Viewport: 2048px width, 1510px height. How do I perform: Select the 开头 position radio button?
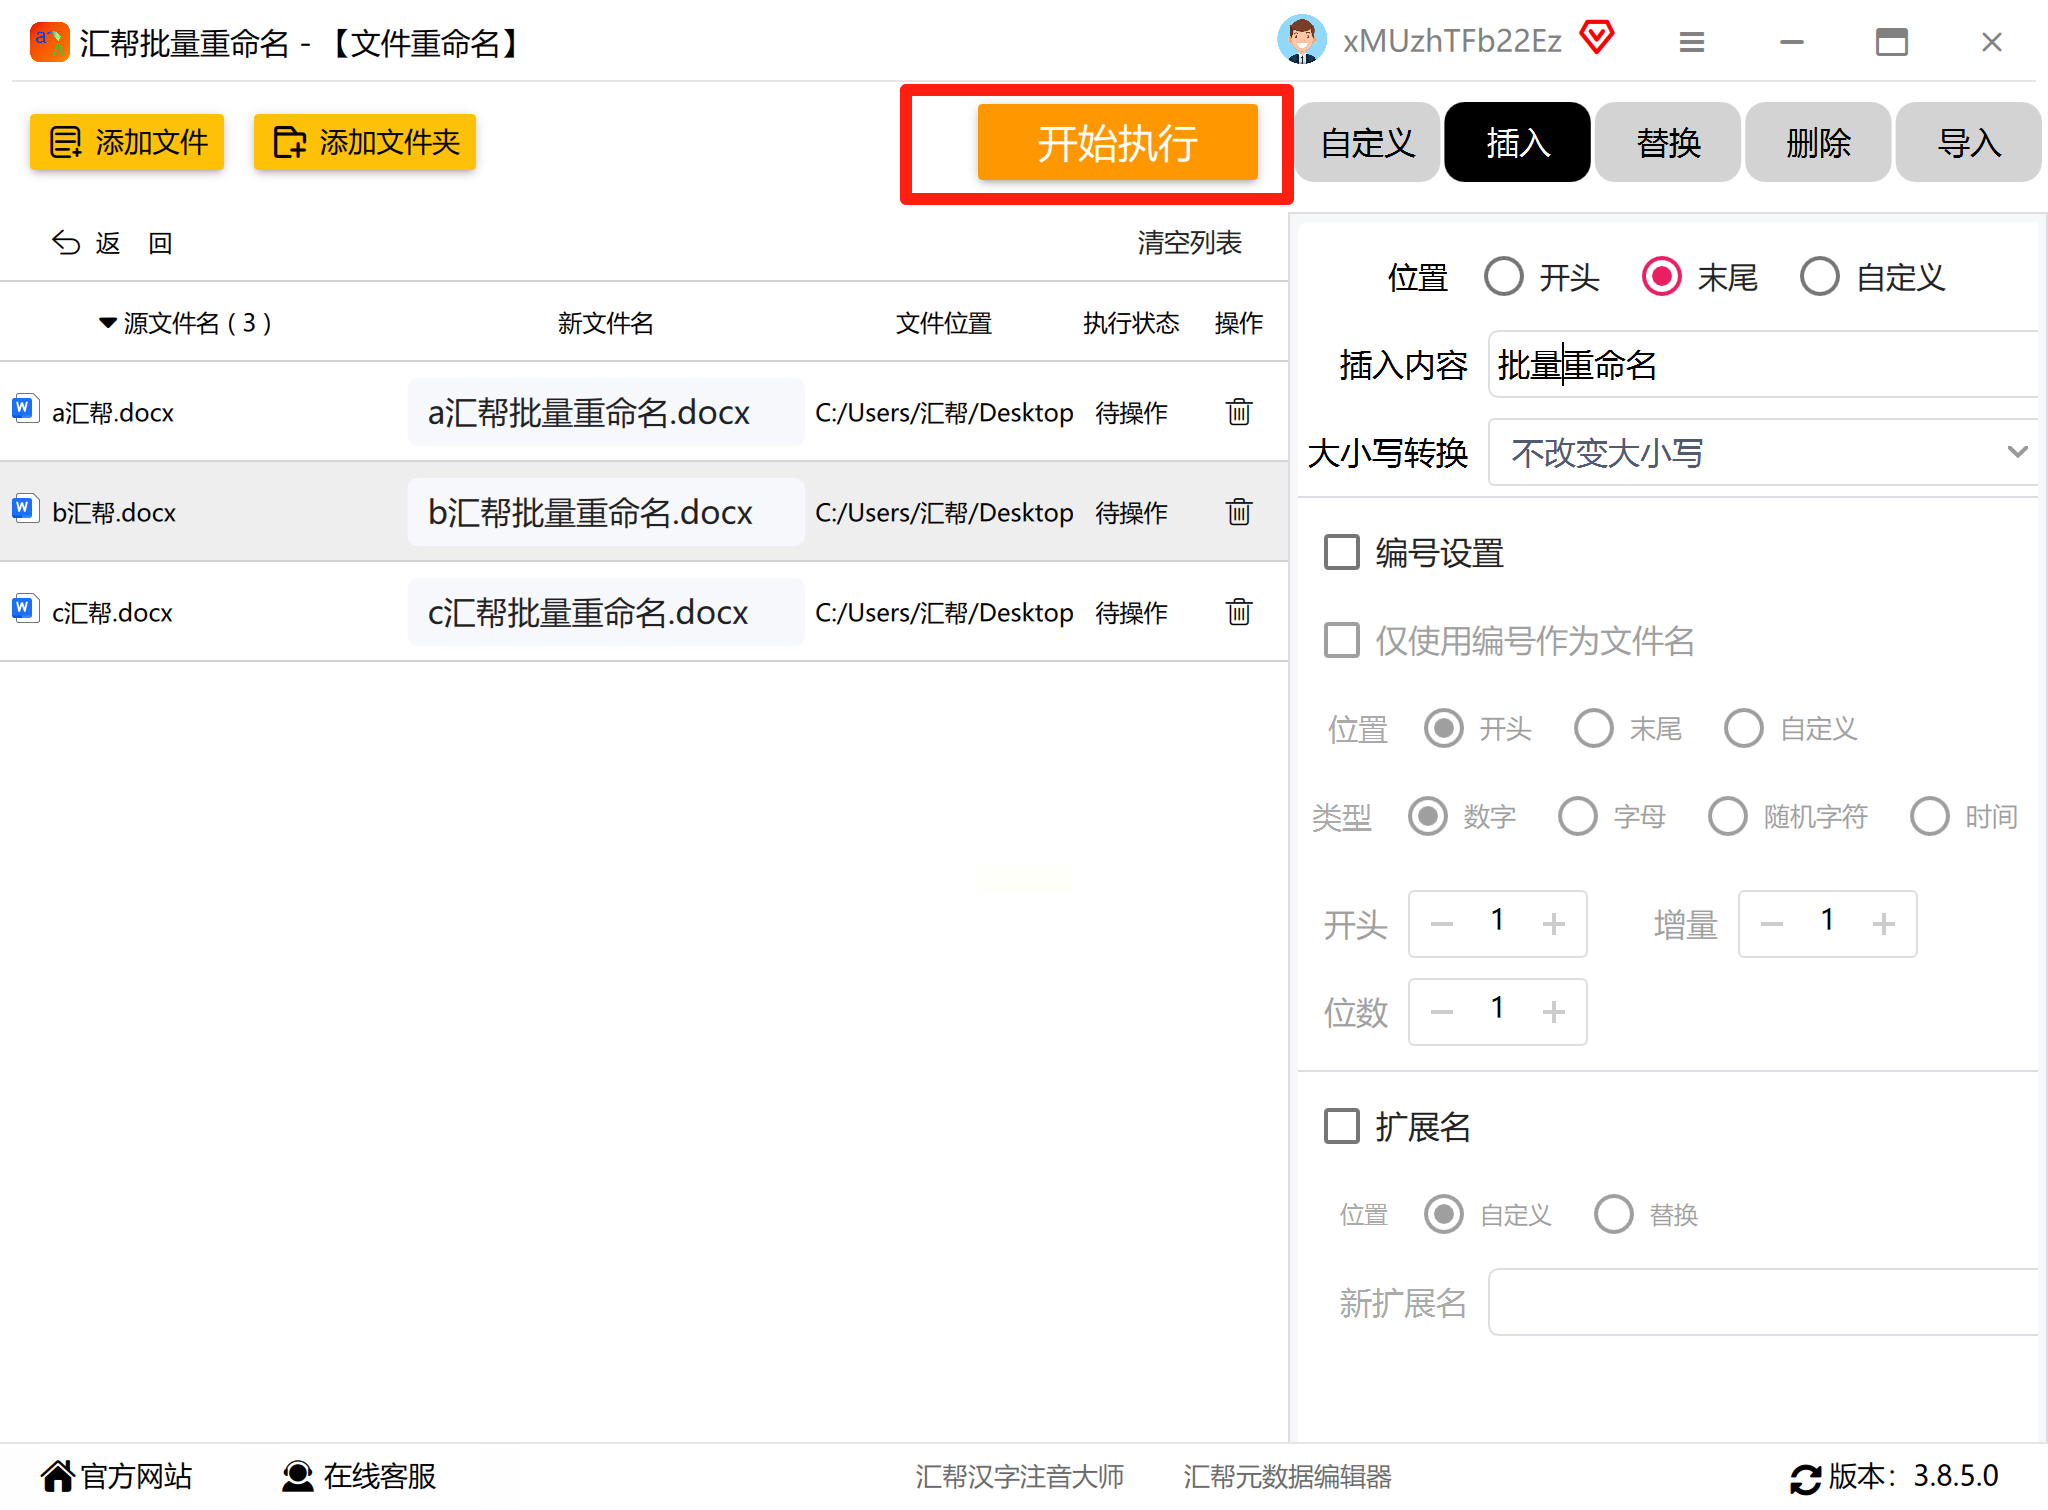pos(1504,277)
